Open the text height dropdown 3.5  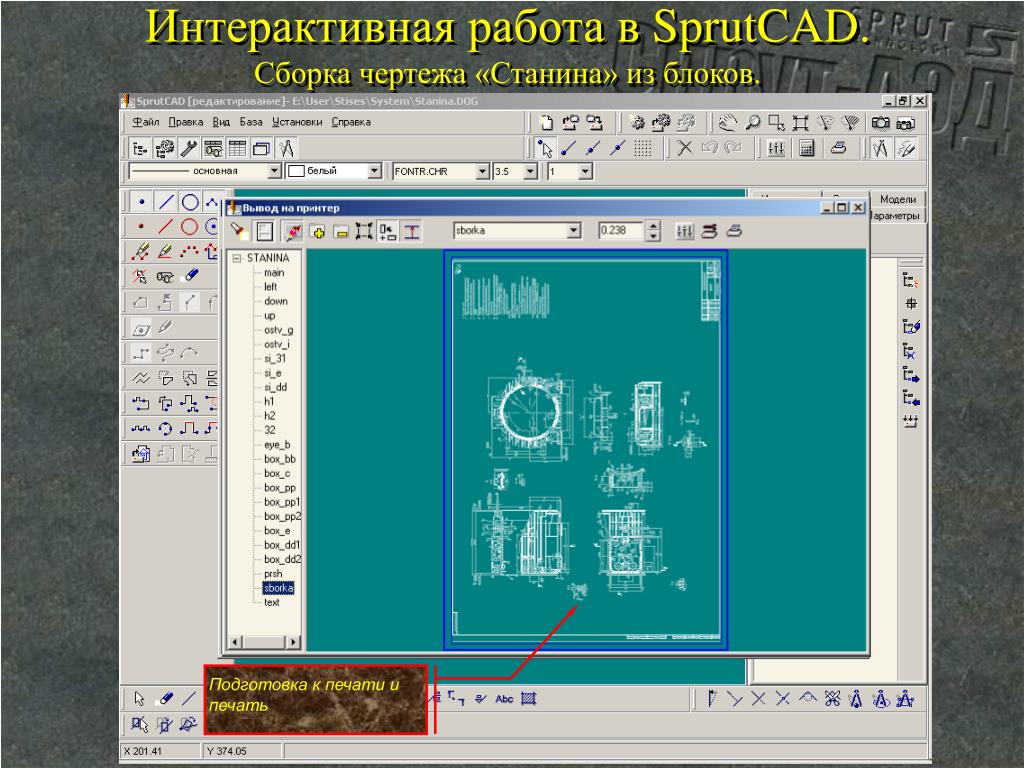[531, 171]
